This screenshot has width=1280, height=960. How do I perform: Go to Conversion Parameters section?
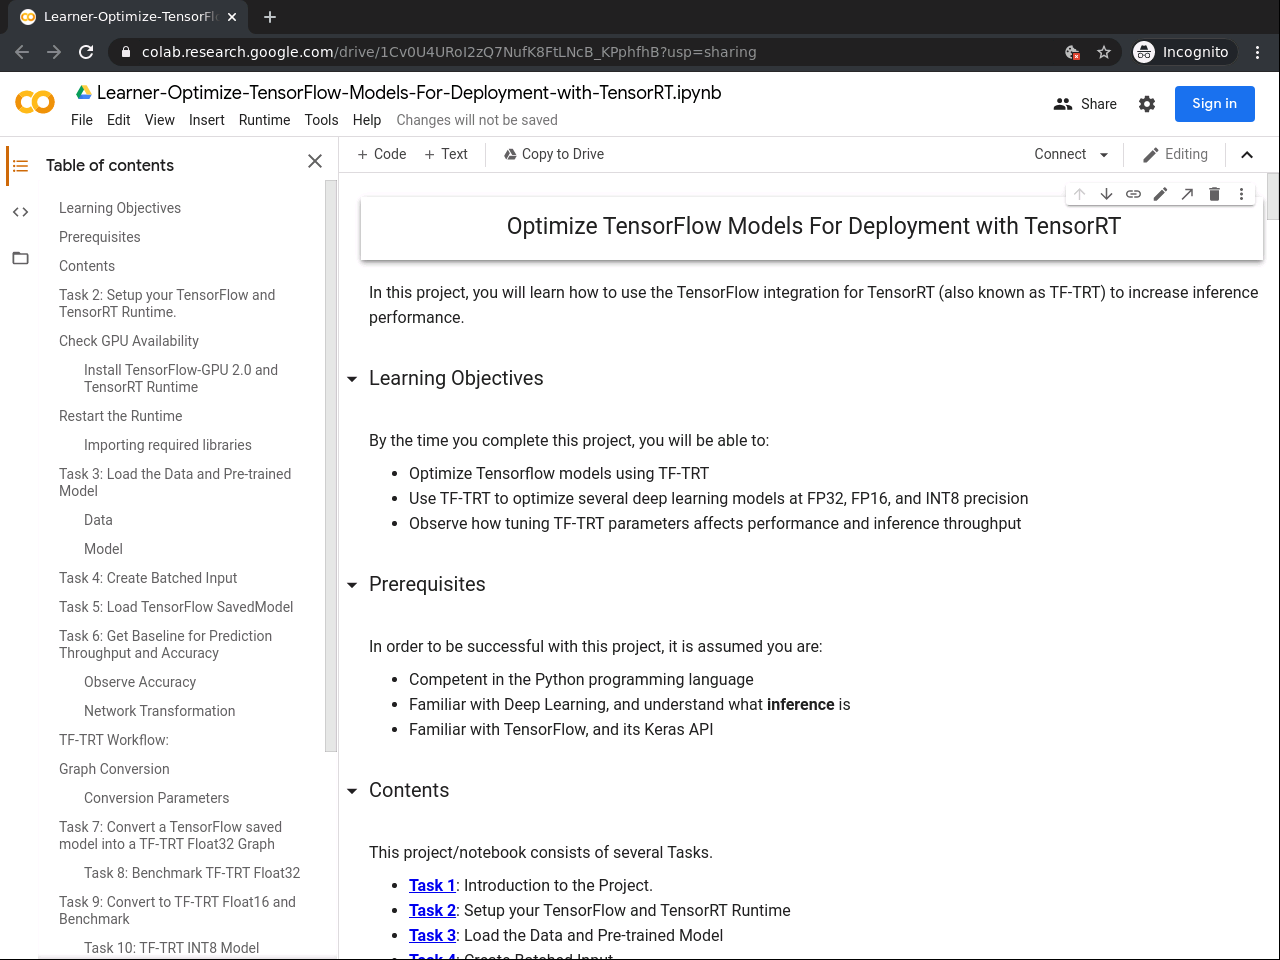(157, 798)
